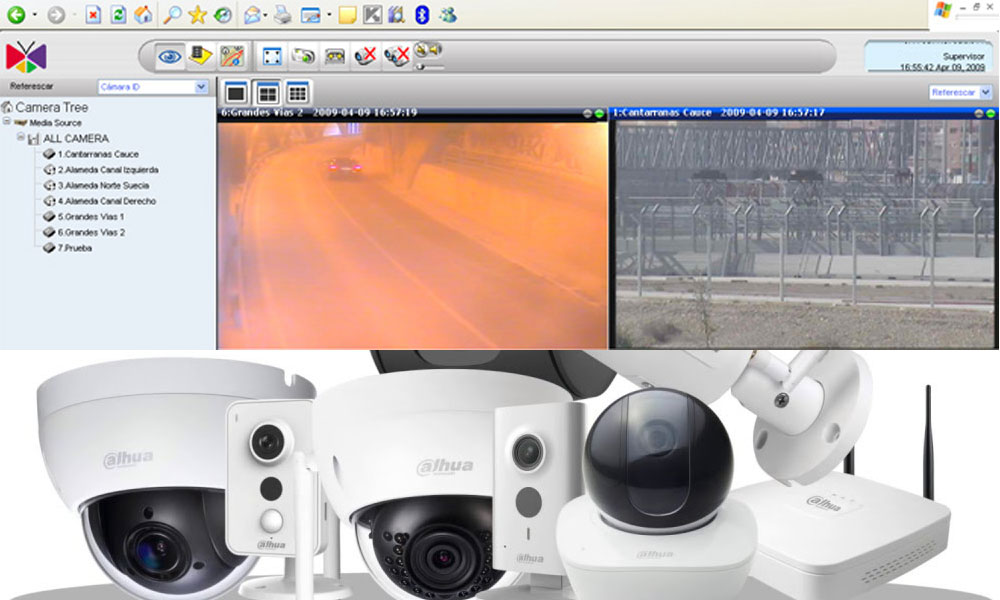Open the Cámara ID dropdown
The width and height of the screenshot is (1000, 600).
coord(201,87)
